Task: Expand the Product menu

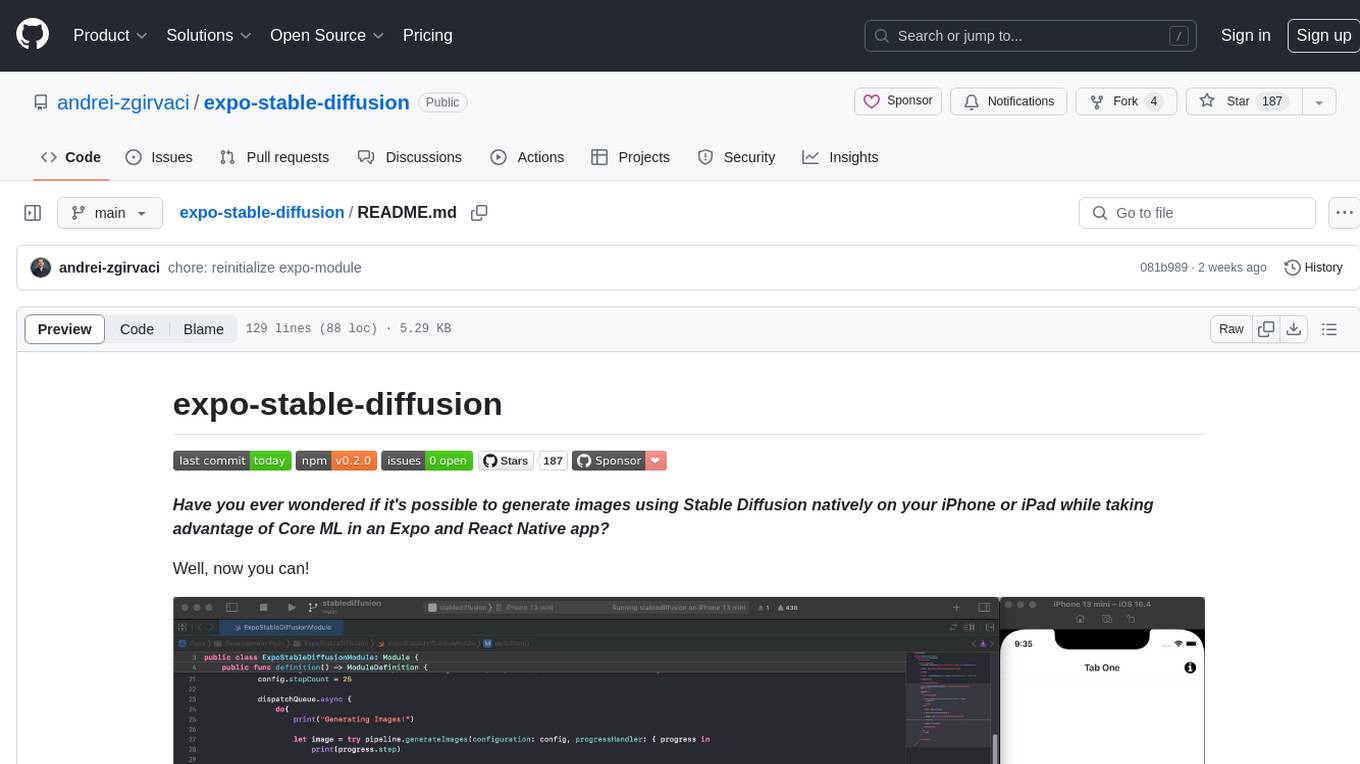Action: 110,35
